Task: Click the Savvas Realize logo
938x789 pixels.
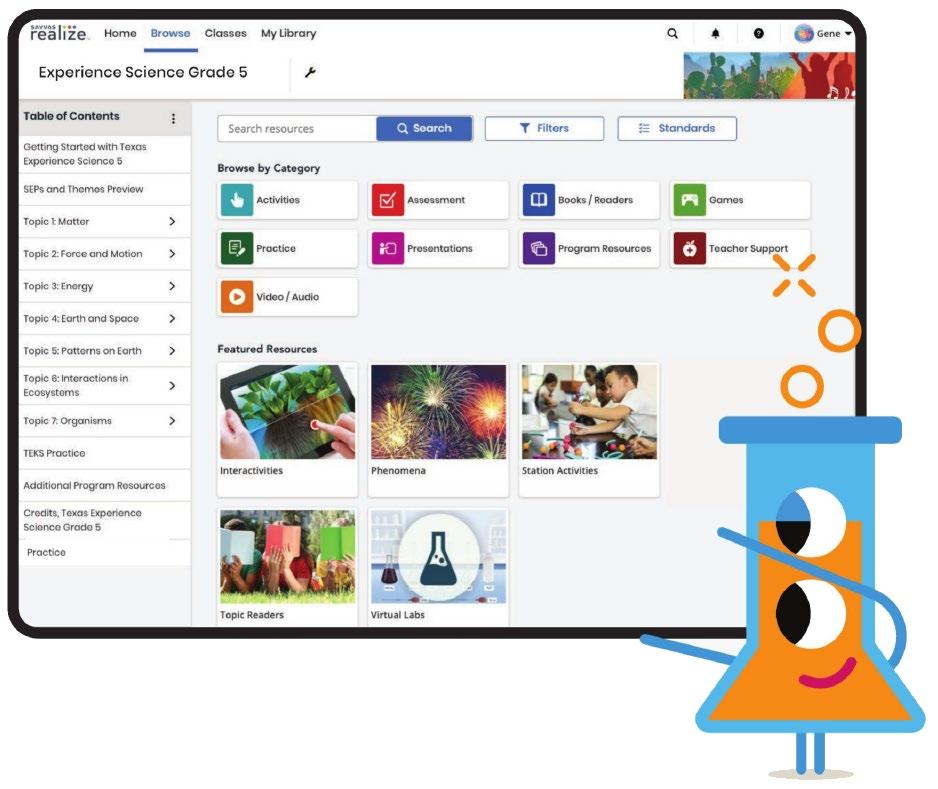Action: (x=59, y=33)
